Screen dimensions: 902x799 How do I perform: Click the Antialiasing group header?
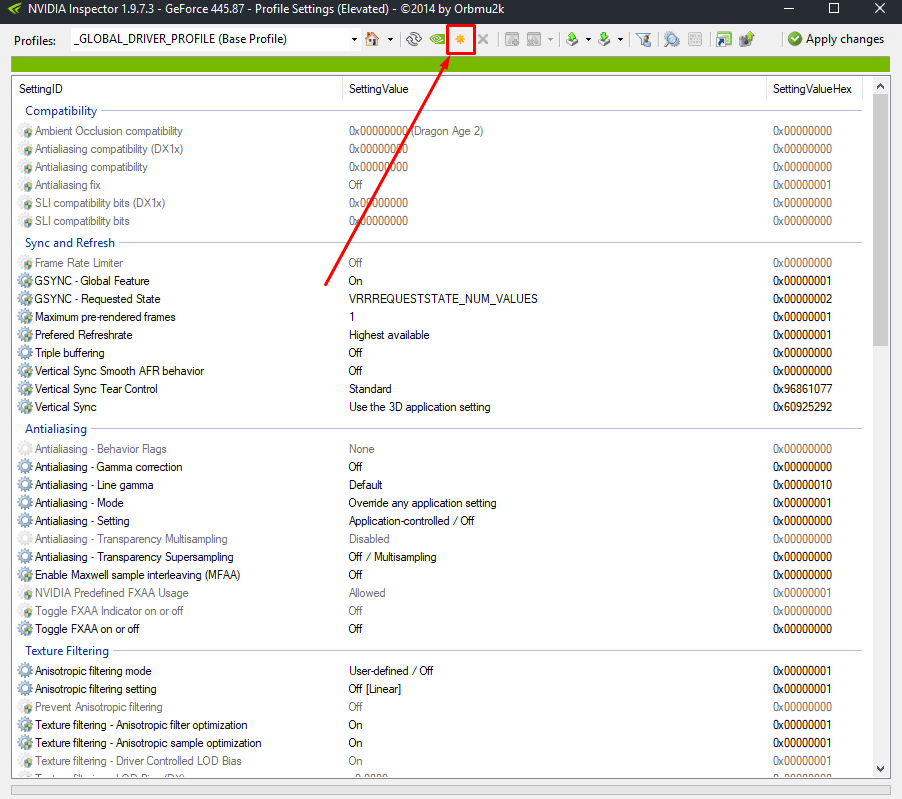pos(56,429)
